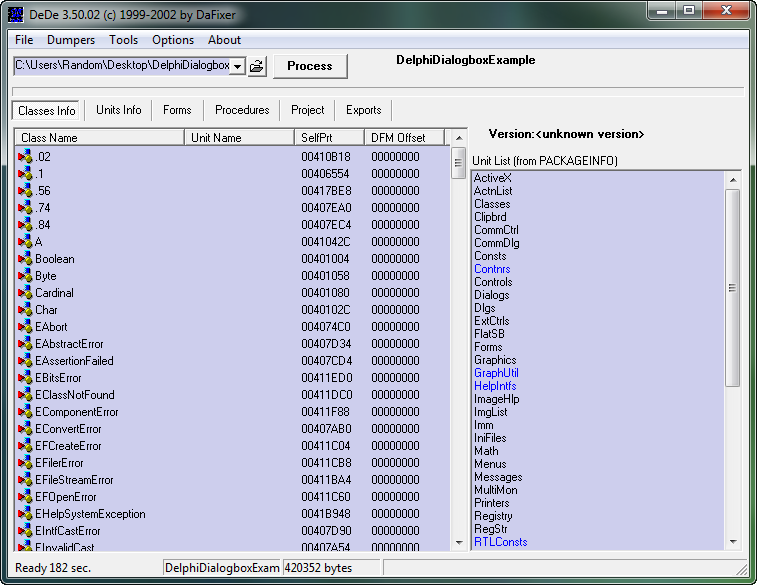Open the About menu
This screenshot has height=585, width=757.
tap(224, 40)
